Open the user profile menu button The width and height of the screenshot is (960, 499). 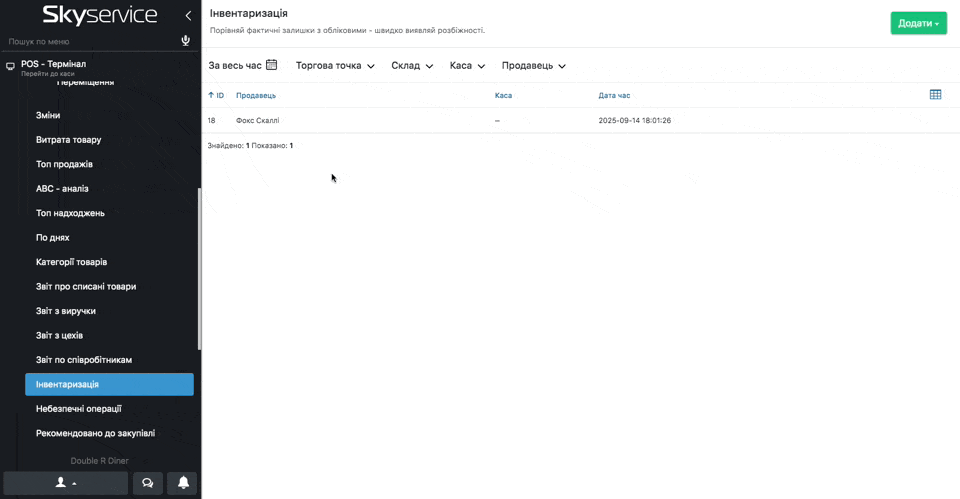pos(66,483)
